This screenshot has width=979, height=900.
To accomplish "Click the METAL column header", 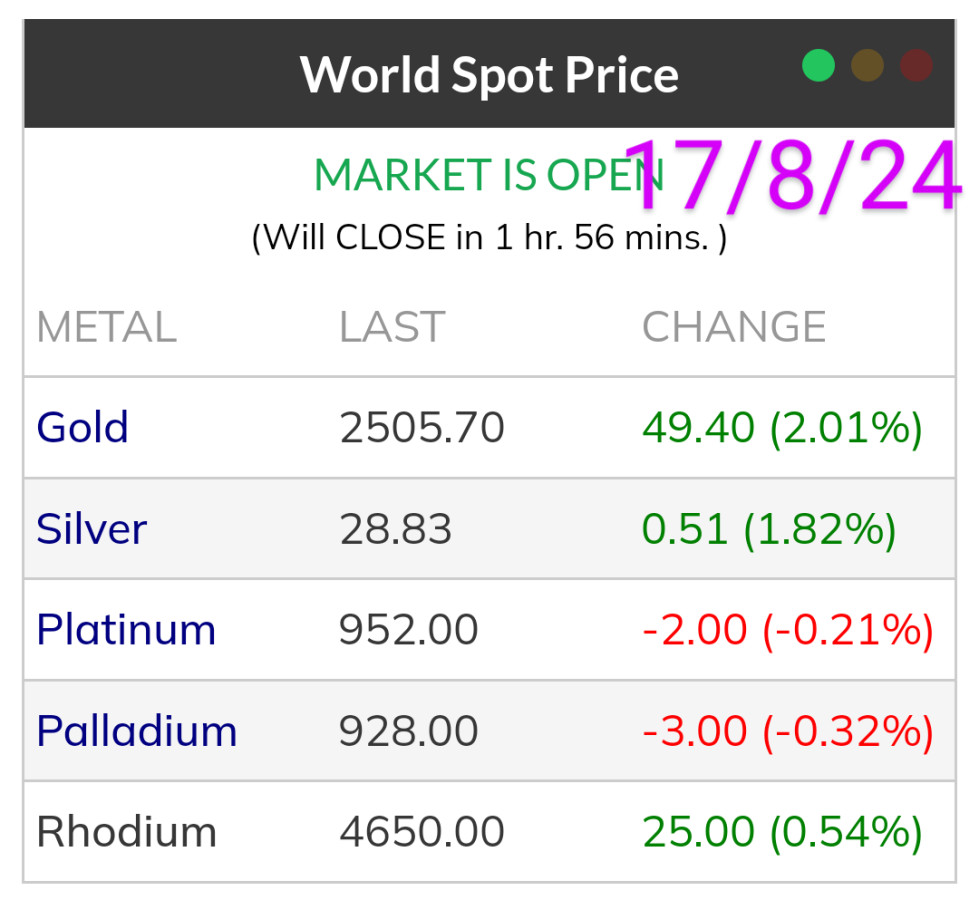I will [x=107, y=328].
